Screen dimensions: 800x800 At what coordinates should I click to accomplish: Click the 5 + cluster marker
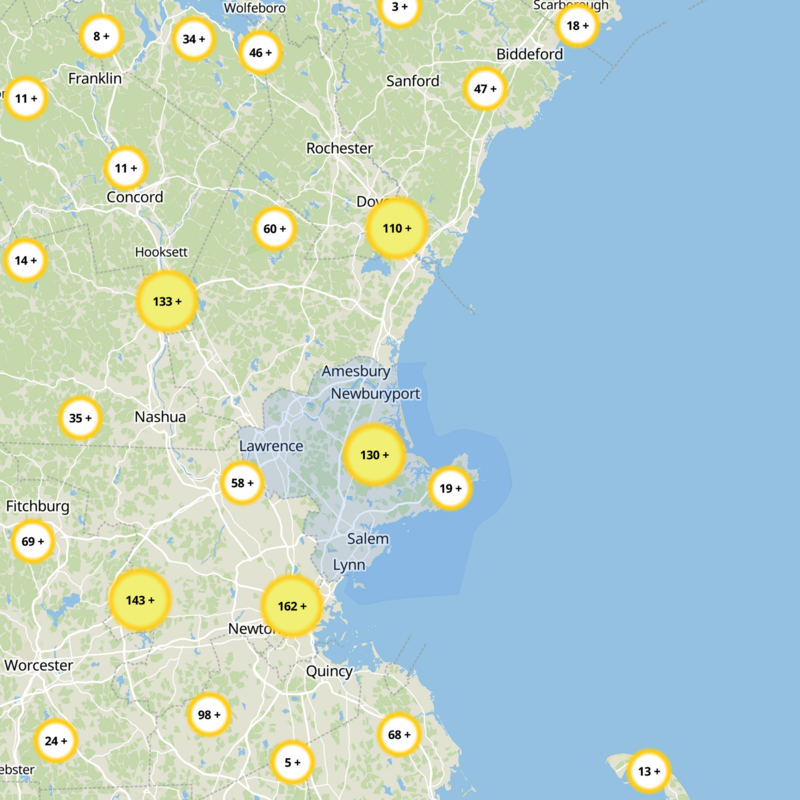pyautogui.click(x=292, y=762)
